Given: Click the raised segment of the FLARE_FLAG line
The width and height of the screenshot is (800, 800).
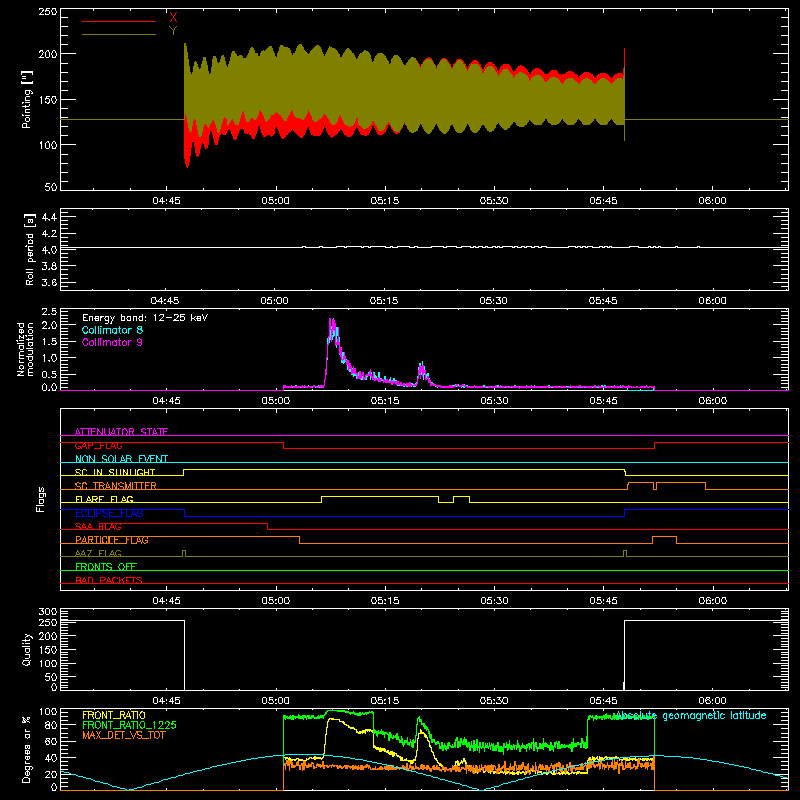Looking at the screenshot, I should pyautogui.click(x=380, y=496).
